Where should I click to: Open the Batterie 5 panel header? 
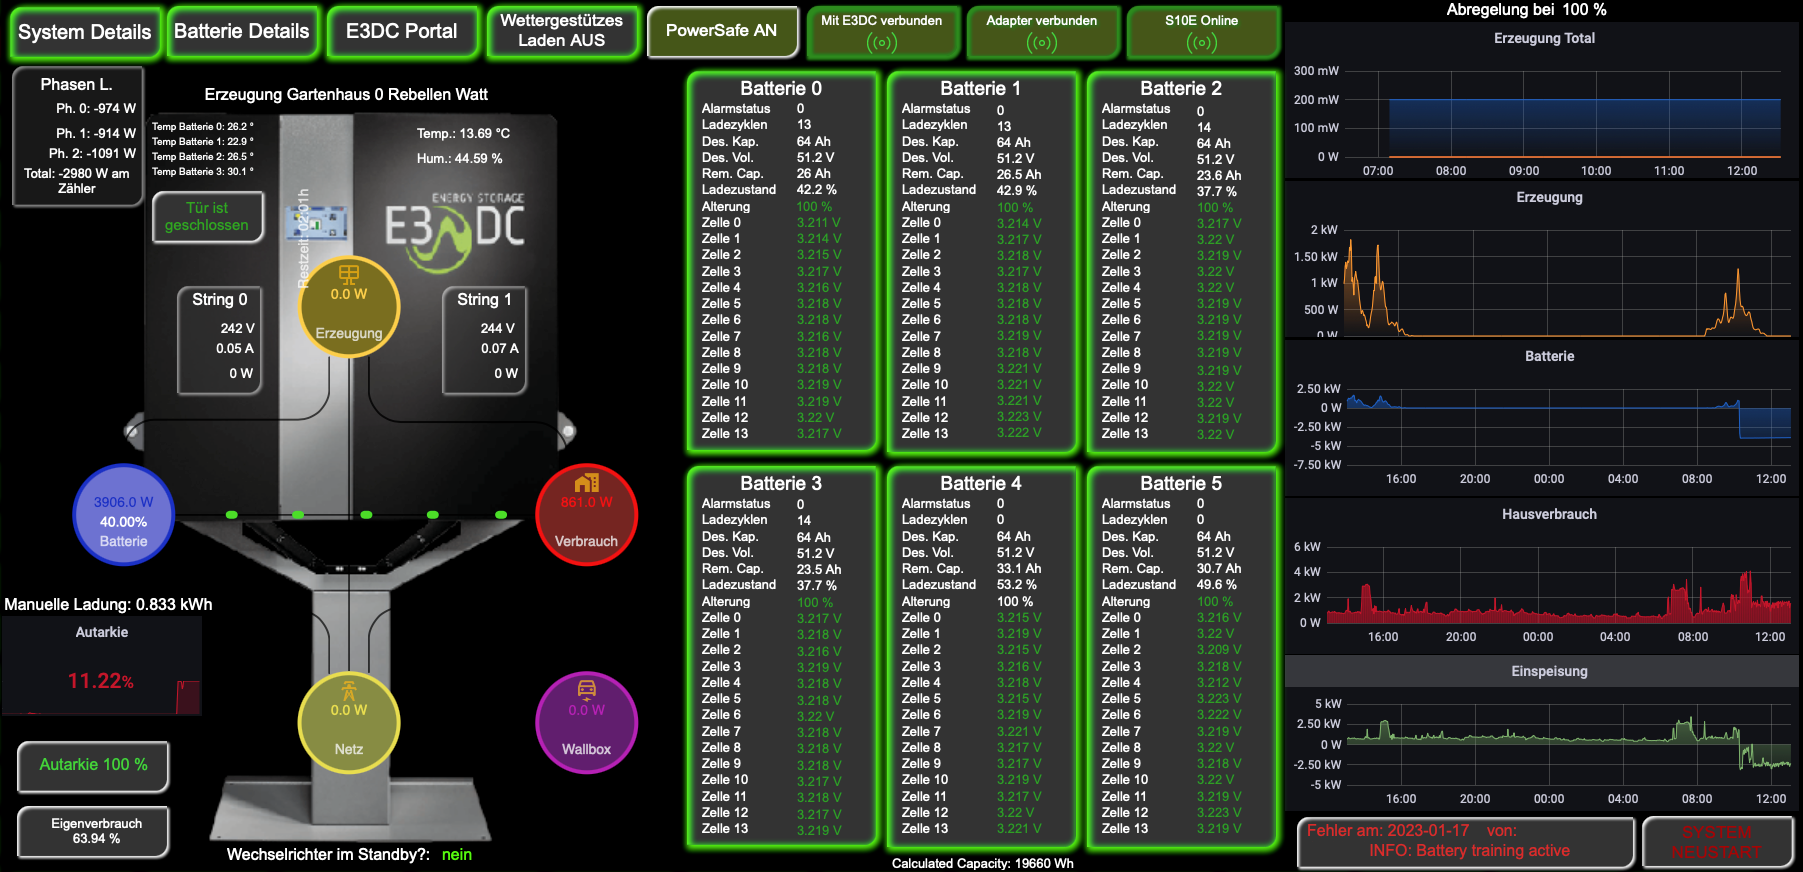(1181, 483)
